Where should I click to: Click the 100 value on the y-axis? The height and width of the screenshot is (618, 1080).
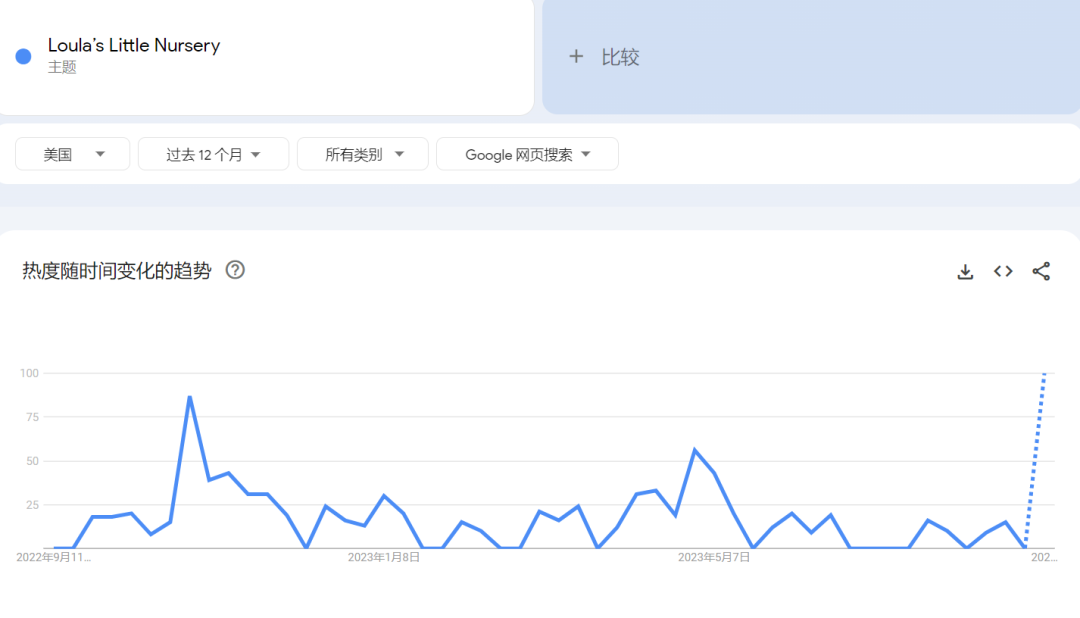(x=30, y=373)
